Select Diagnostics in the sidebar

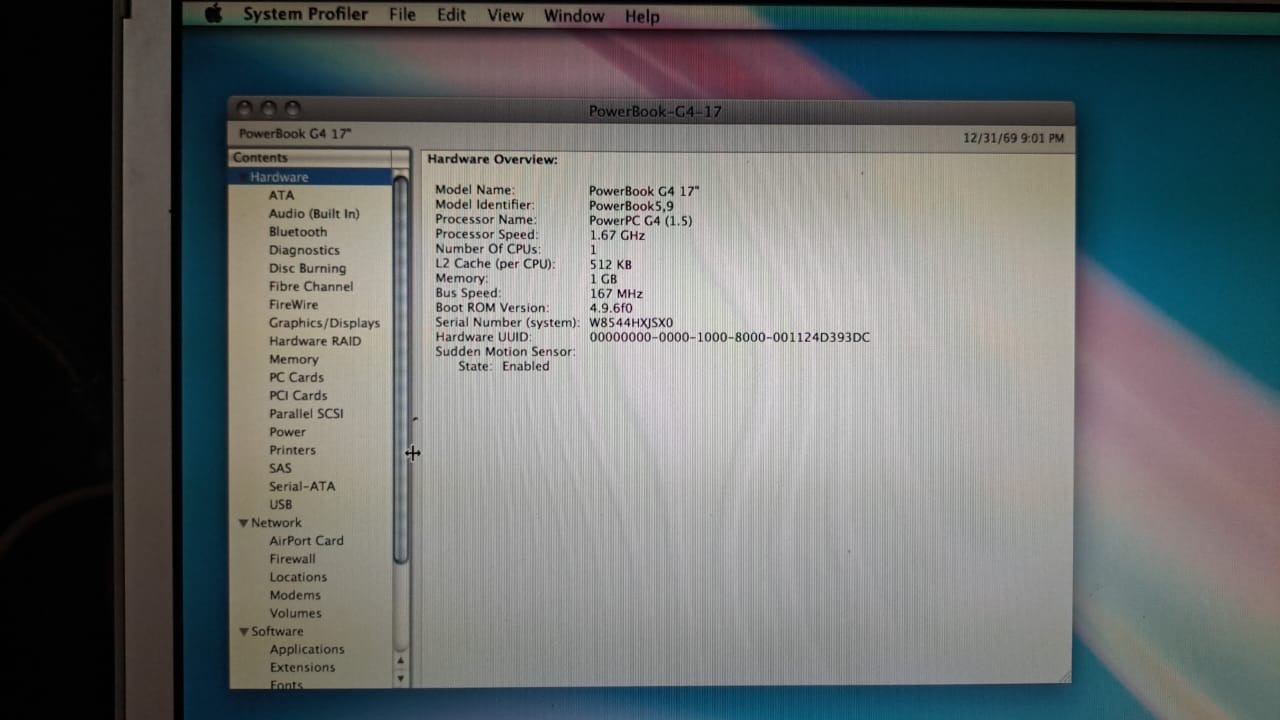coord(304,250)
